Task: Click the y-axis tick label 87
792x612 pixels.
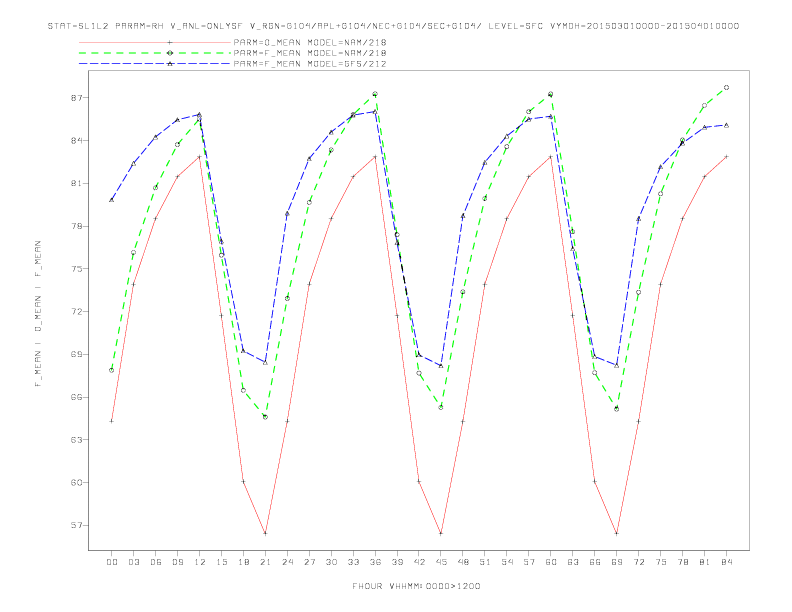Action: coord(76,97)
